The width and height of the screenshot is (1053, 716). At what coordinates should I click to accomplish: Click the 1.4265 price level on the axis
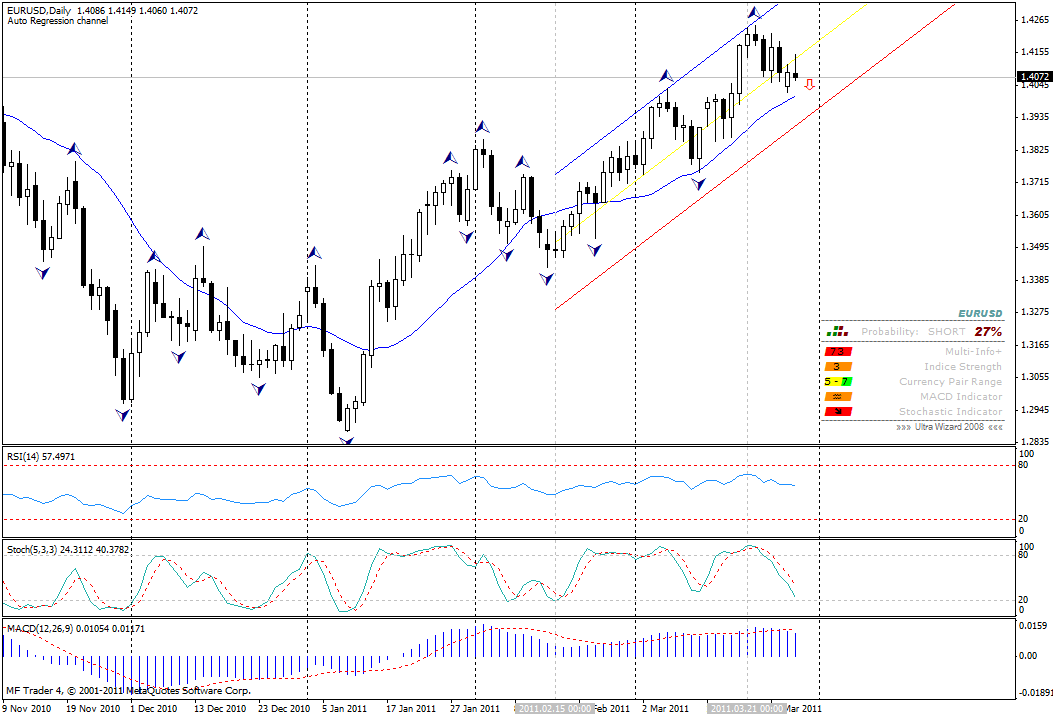1035,19
